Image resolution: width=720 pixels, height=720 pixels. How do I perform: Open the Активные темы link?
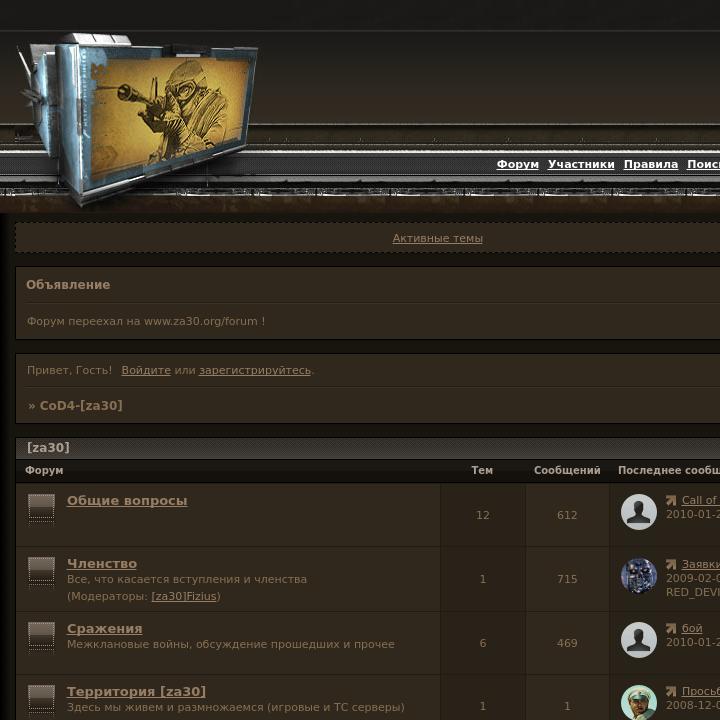point(437,238)
